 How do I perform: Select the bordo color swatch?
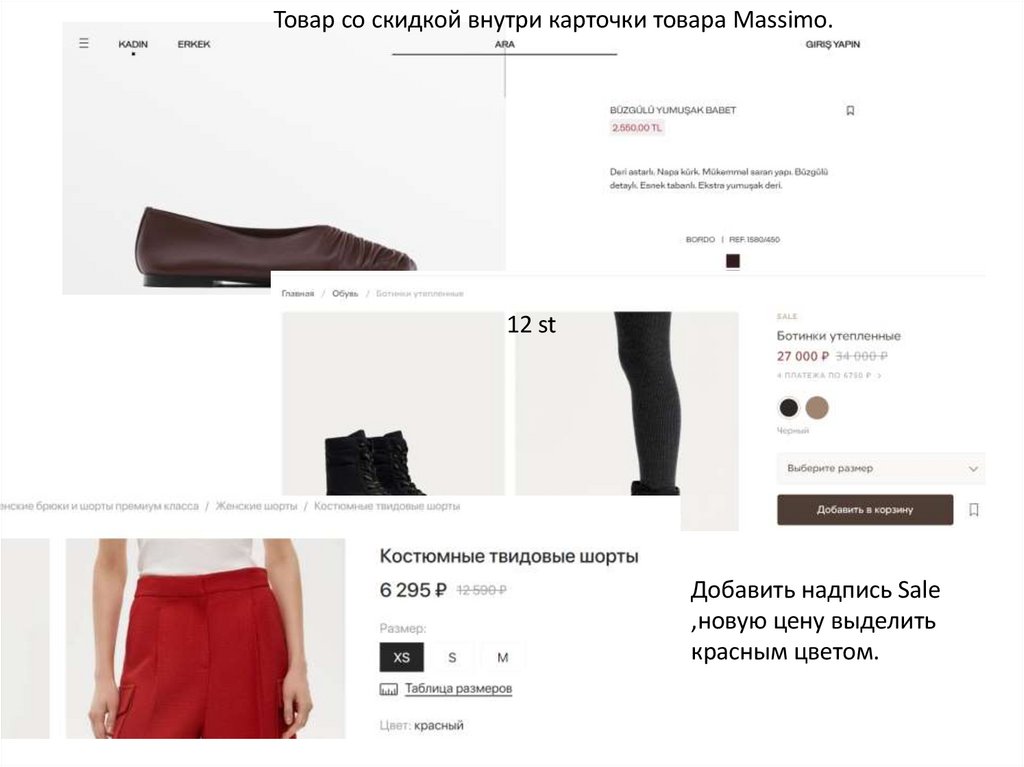click(x=733, y=261)
